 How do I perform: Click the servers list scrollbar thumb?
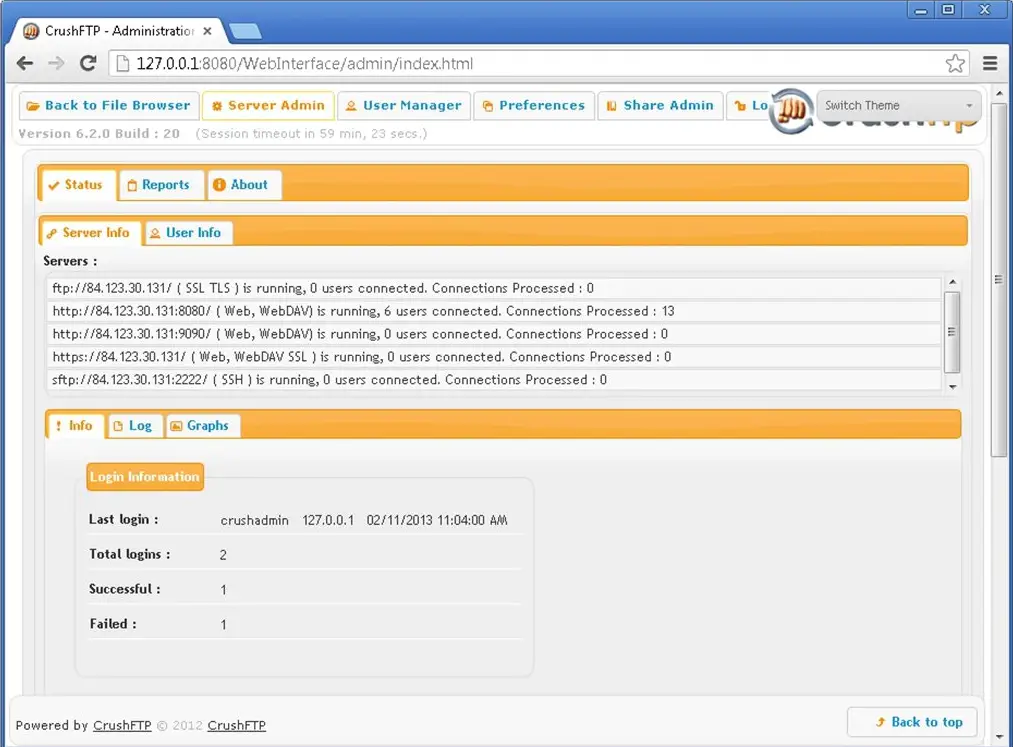(x=952, y=332)
